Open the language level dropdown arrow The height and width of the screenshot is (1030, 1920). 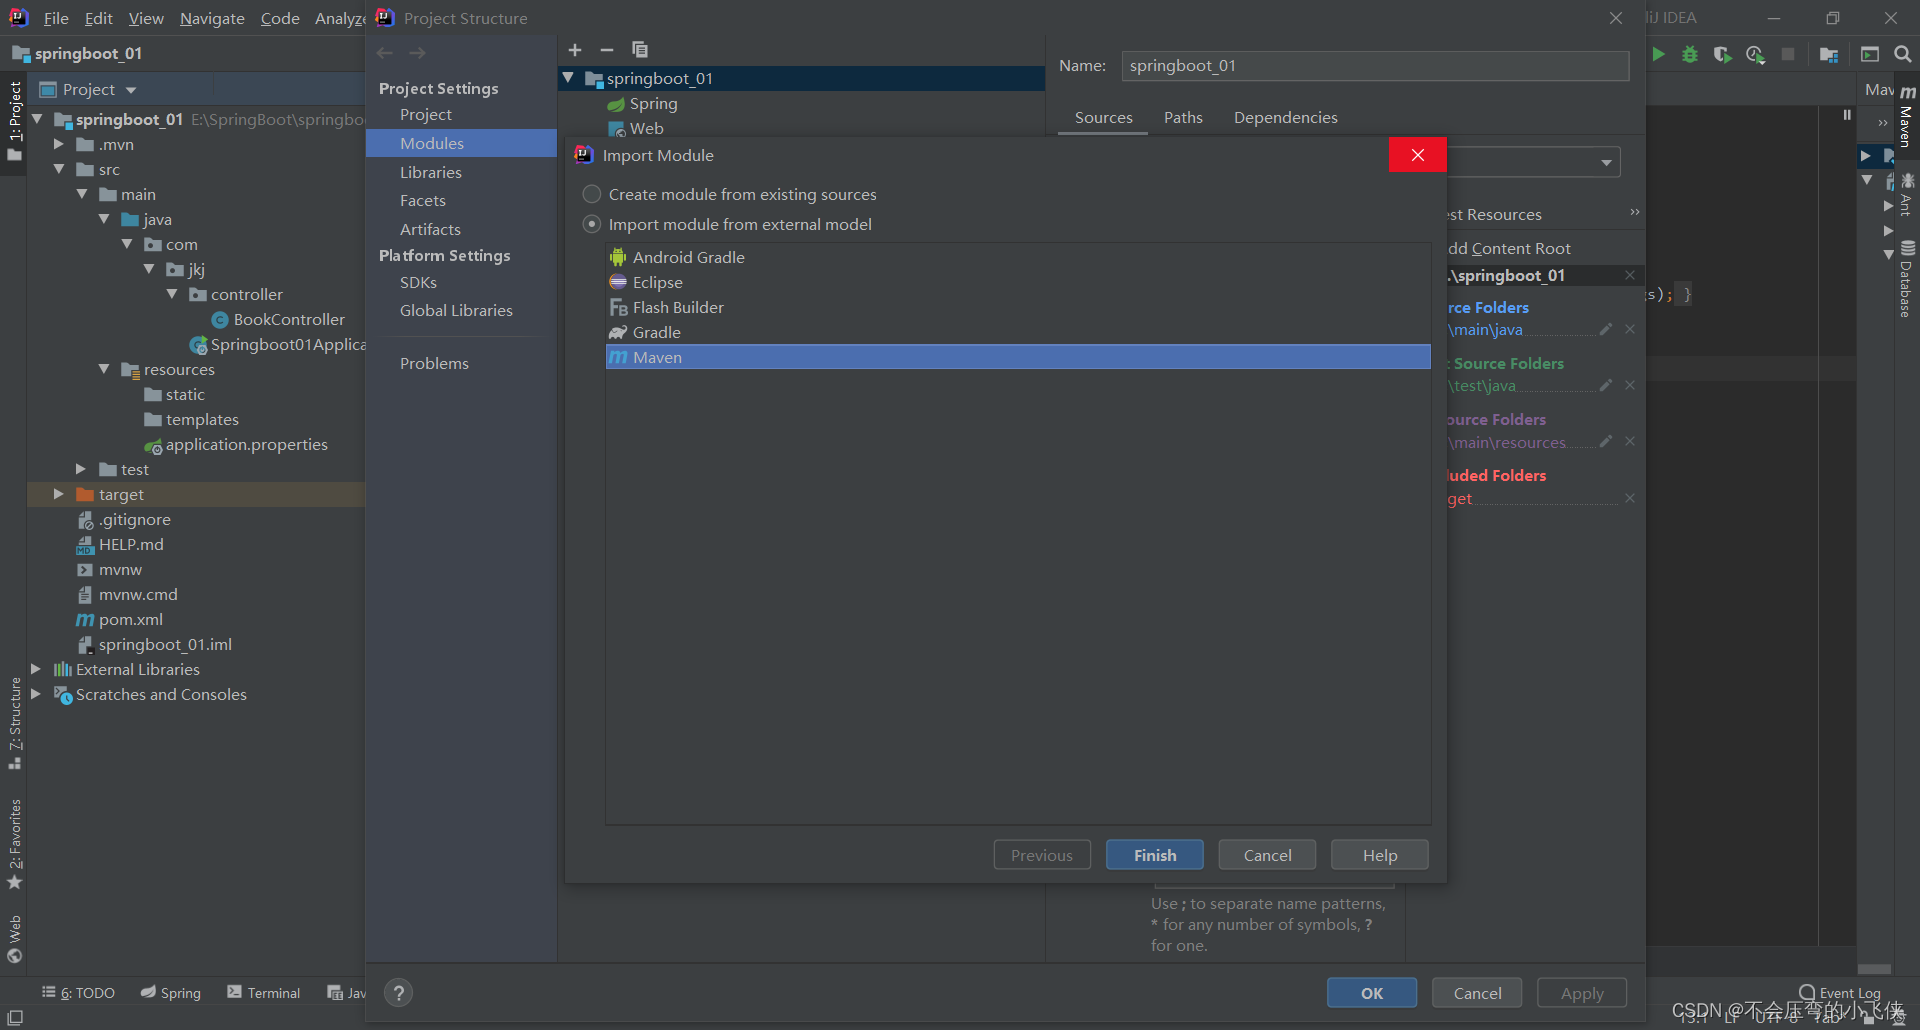click(1606, 162)
